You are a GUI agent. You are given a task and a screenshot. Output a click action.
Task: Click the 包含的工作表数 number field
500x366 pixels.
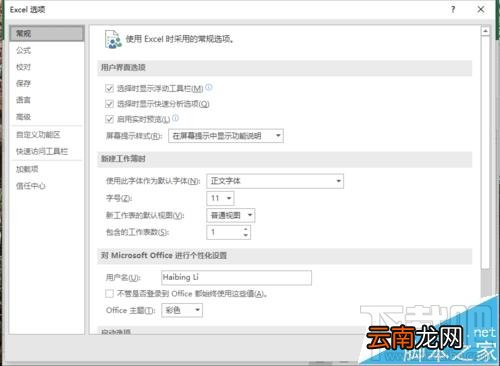click(224, 232)
